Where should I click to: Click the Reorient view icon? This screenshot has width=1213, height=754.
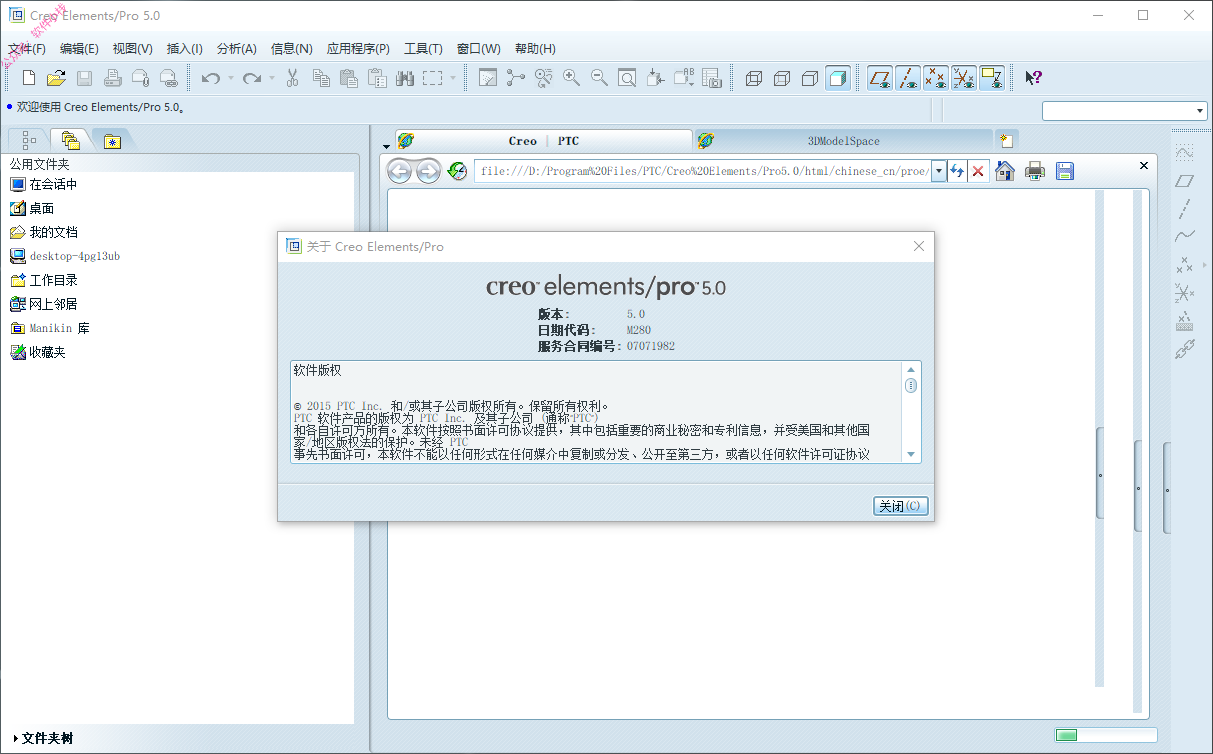(x=656, y=78)
